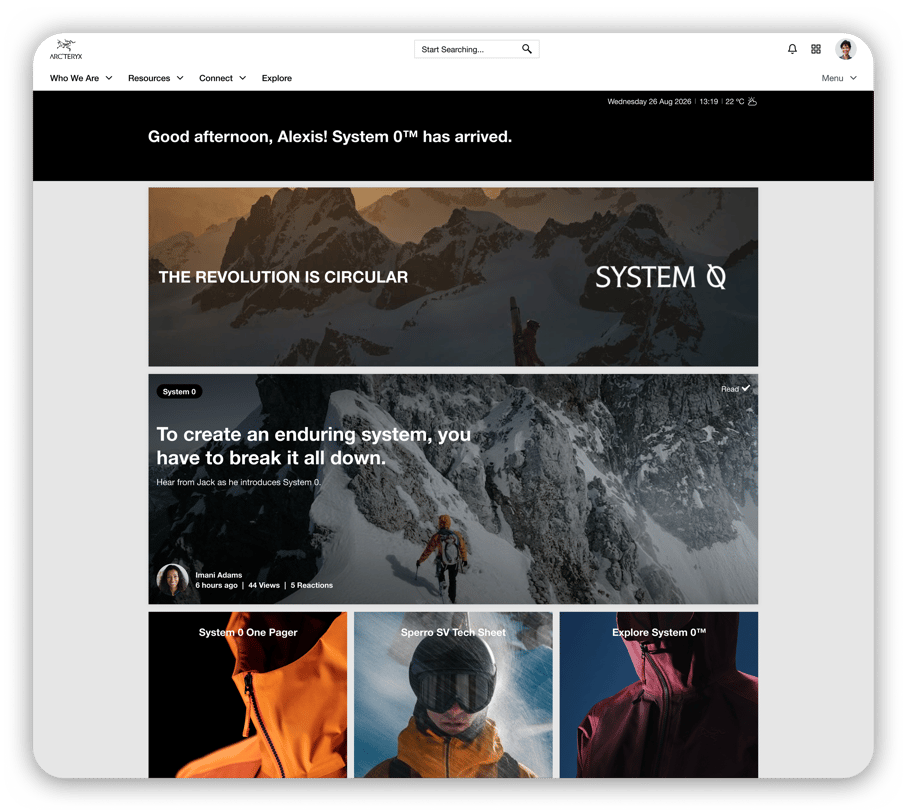906x811 pixels.
Task: Click the Good afternoon, Alexis greeting
Action: (330, 137)
